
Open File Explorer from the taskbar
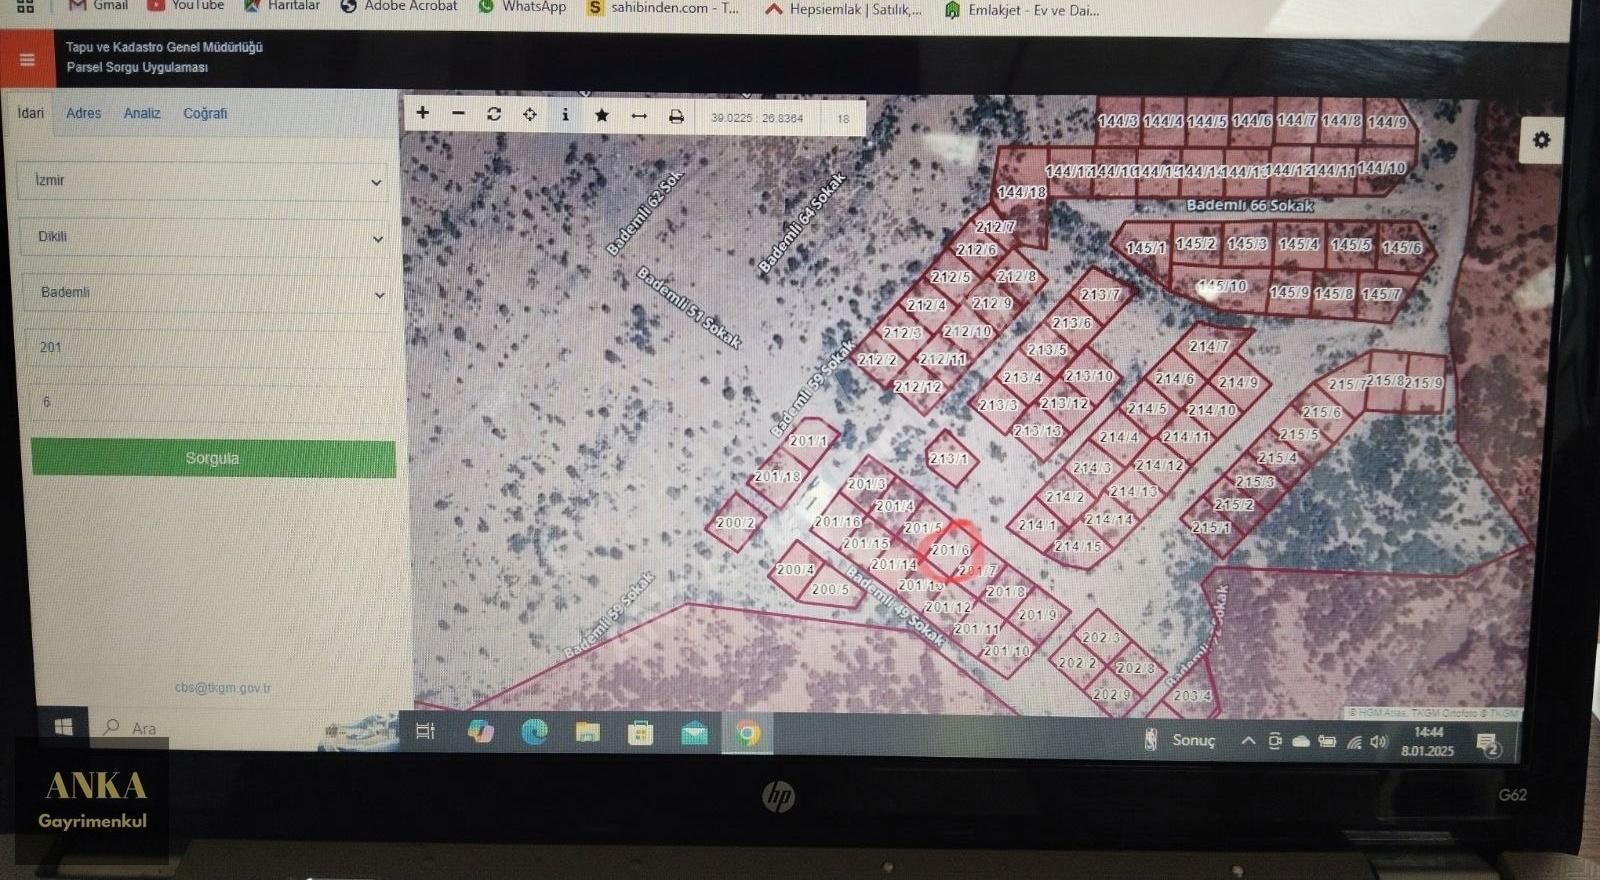(x=588, y=733)
